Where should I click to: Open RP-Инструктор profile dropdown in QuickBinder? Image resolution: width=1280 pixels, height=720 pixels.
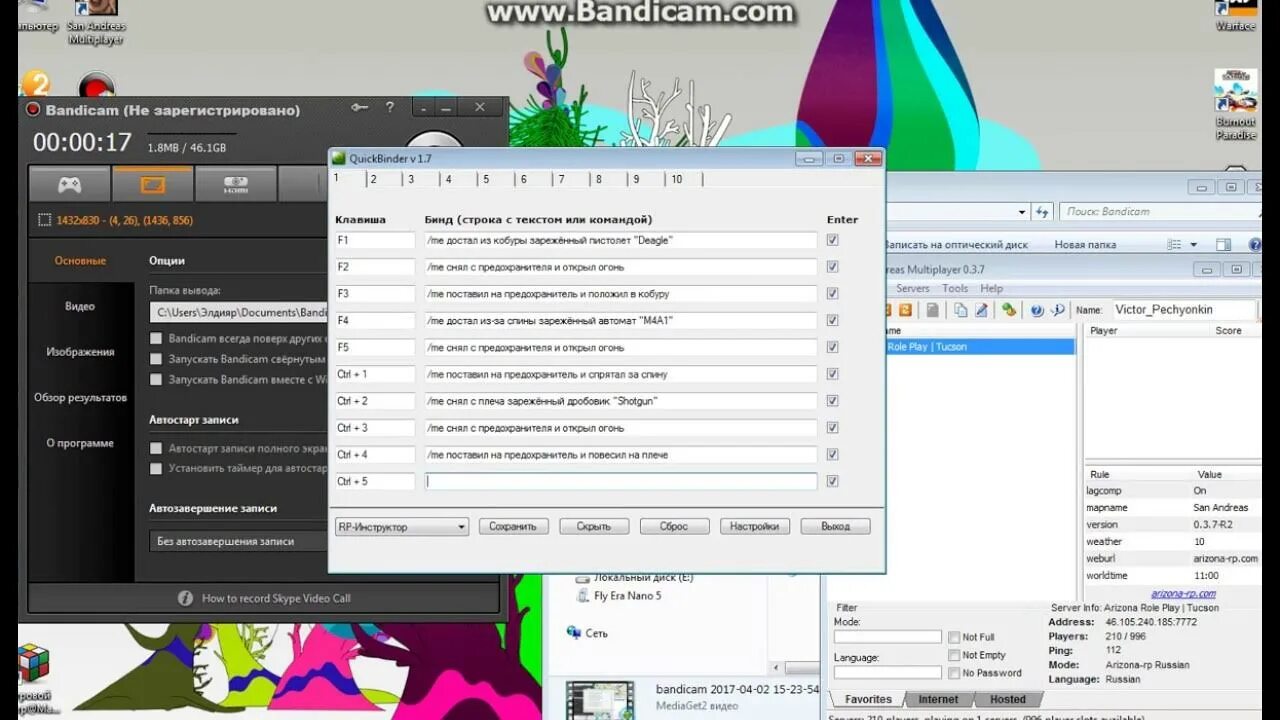[402, 526]
